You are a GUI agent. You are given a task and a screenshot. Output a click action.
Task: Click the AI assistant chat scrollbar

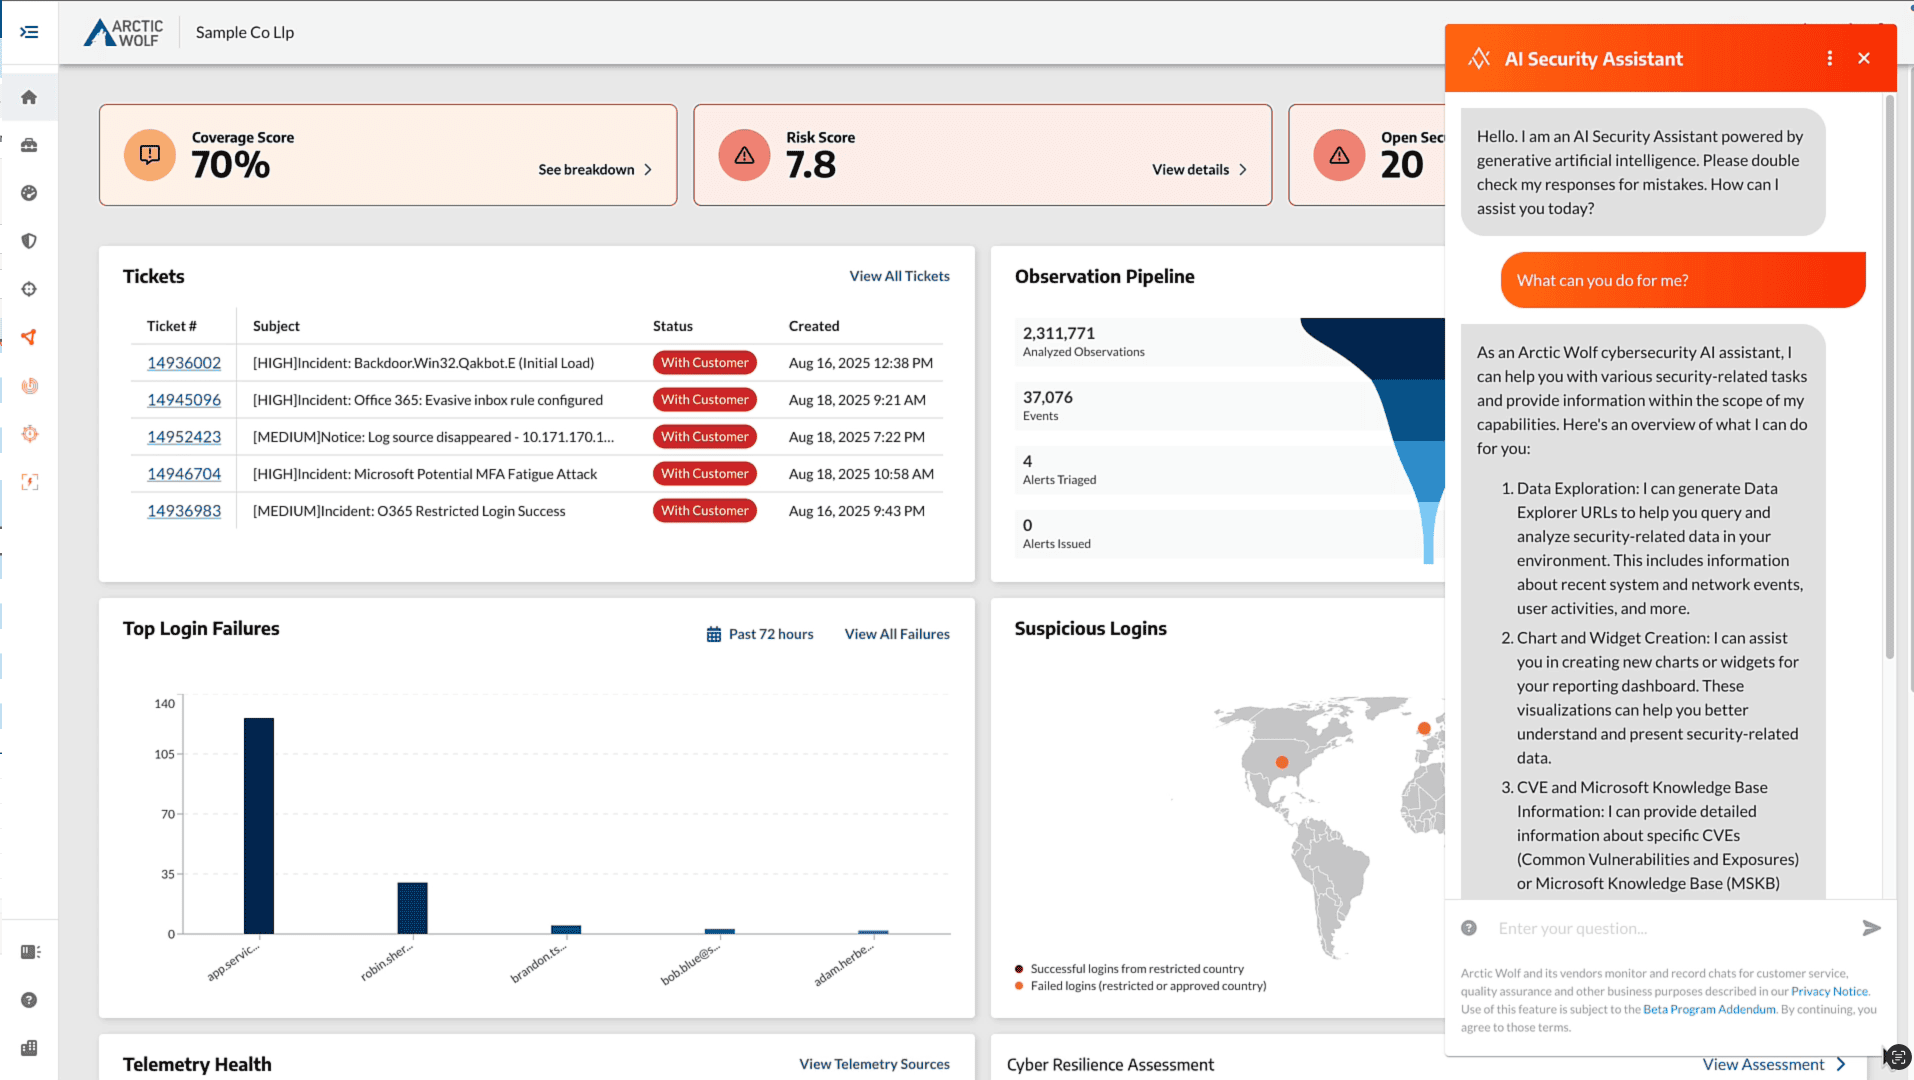pyautogui.click(x=1889, y=378)
